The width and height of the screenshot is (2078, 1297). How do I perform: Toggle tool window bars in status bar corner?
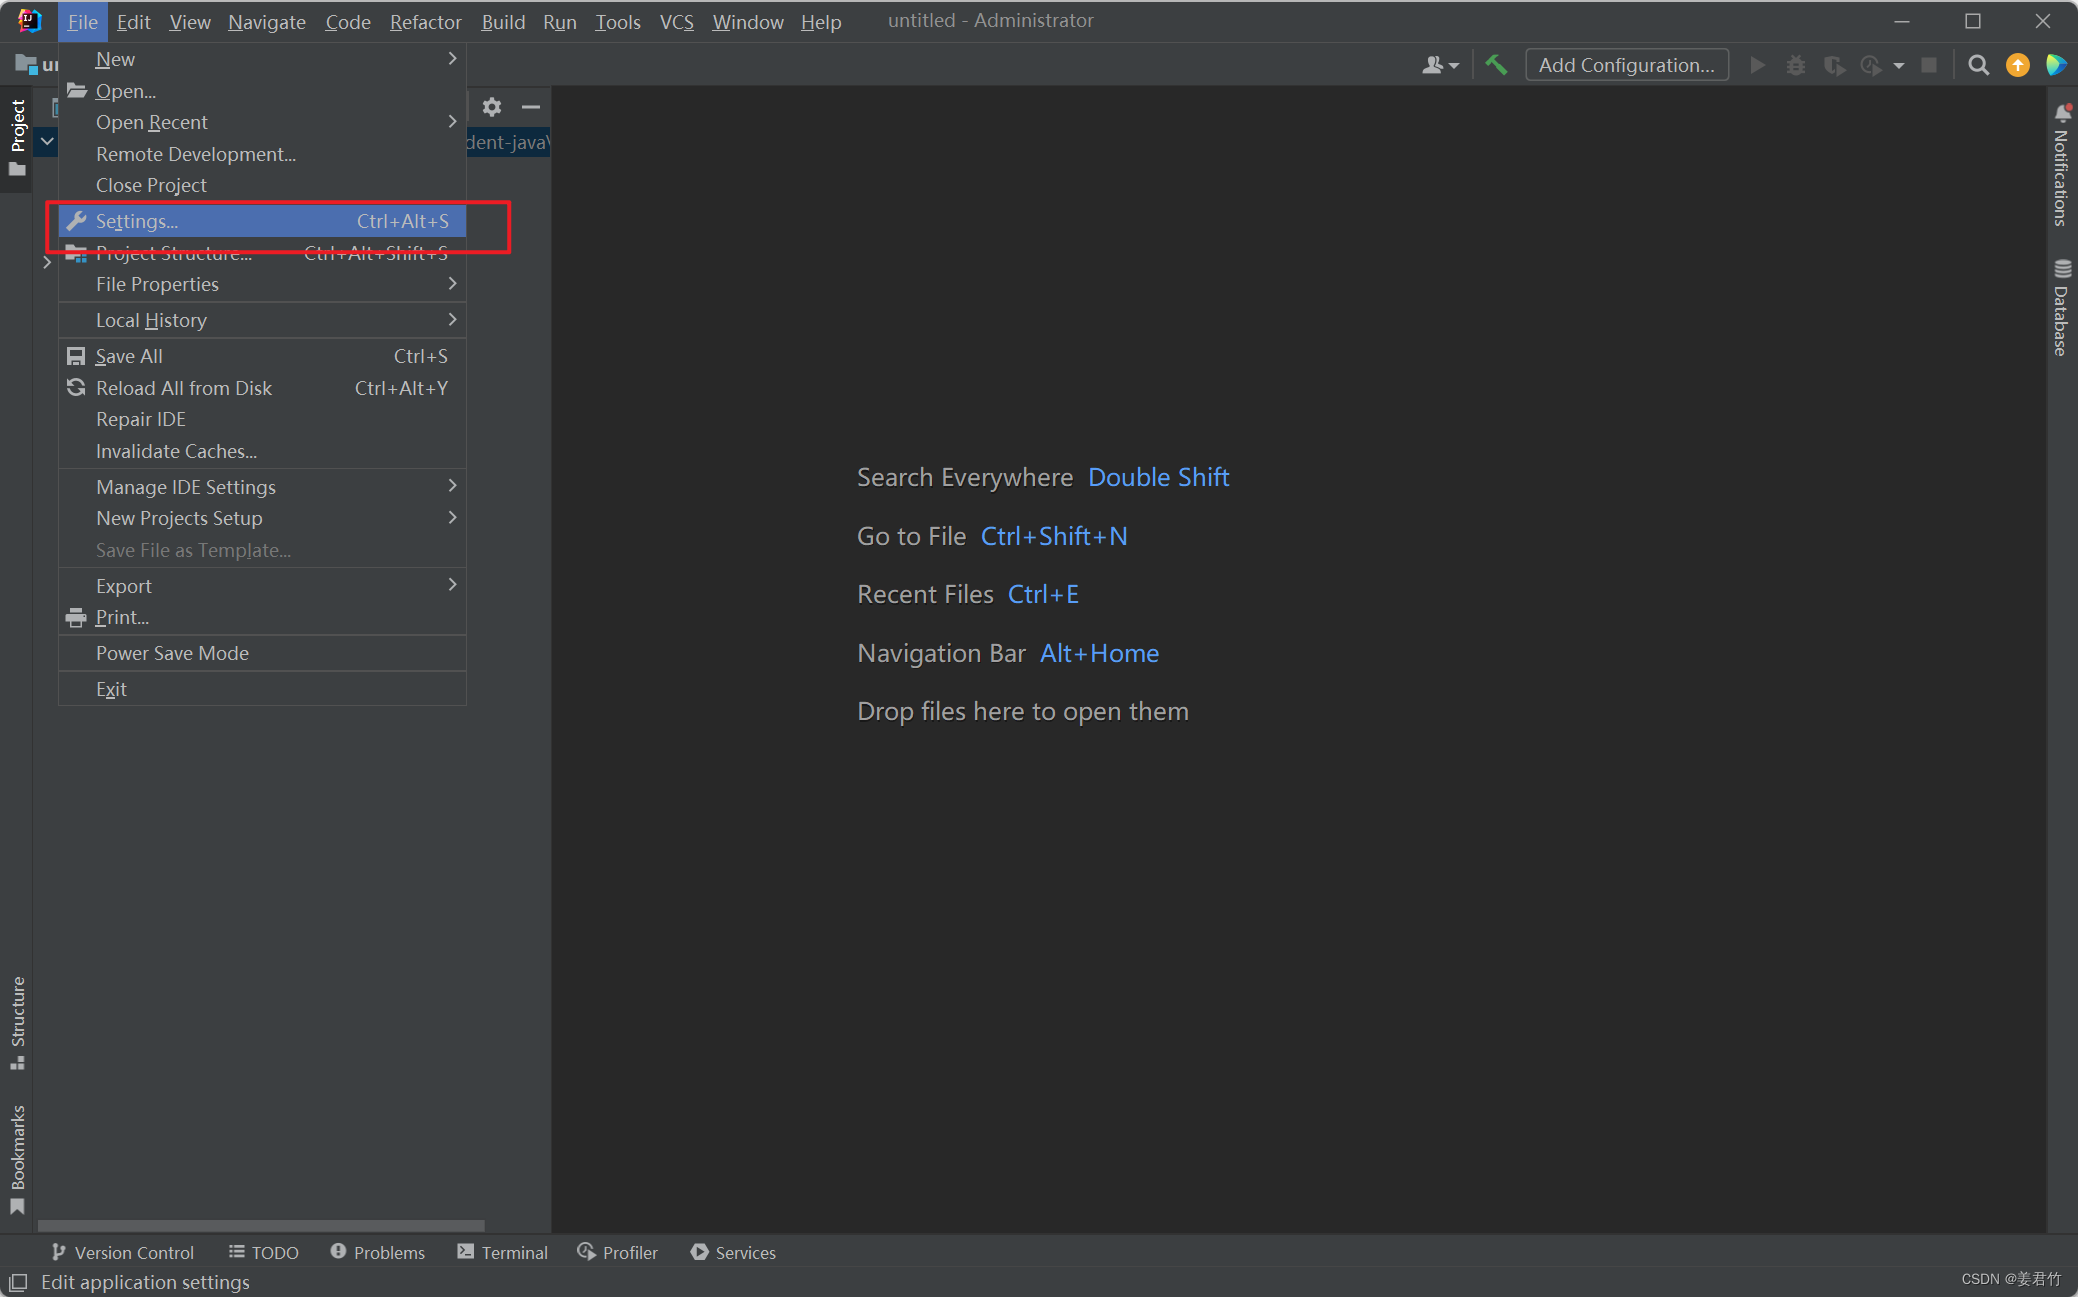(x=17, y=1282)
